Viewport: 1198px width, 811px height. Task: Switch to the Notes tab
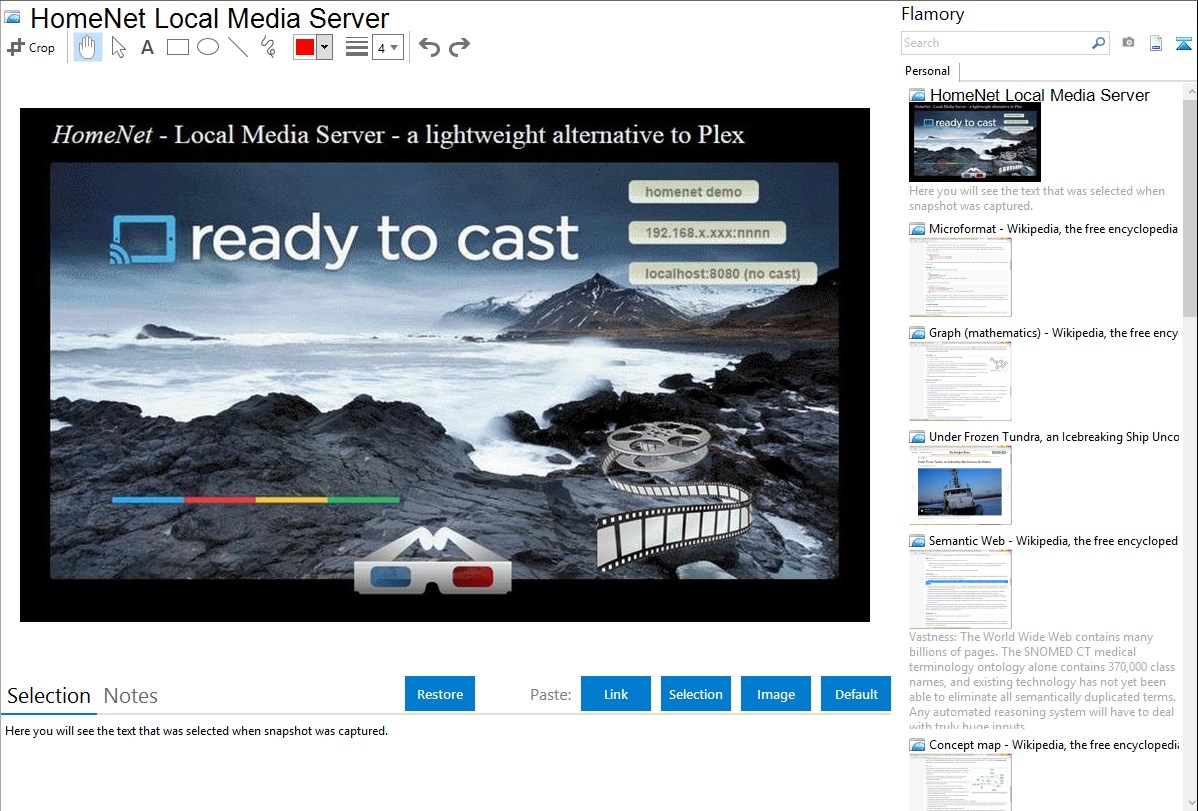pyautogui.click(x=131, y=696)
